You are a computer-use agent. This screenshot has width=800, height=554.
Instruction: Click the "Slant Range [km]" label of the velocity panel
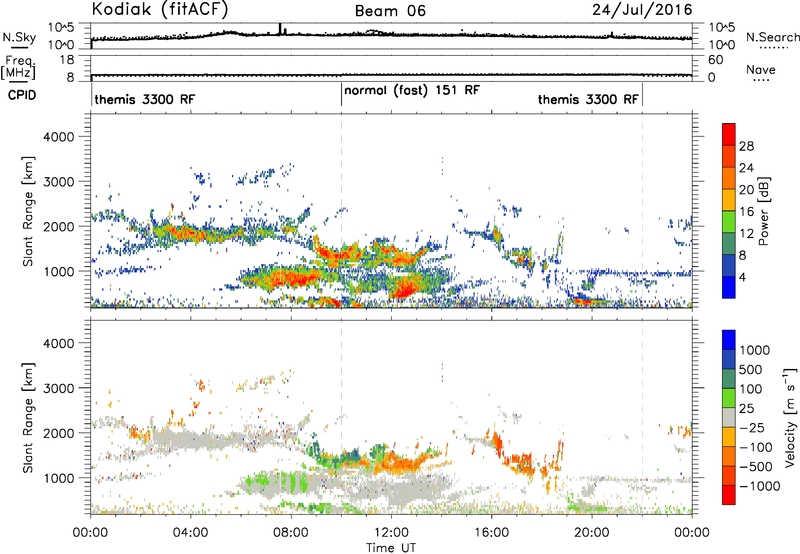coord(28,417)
